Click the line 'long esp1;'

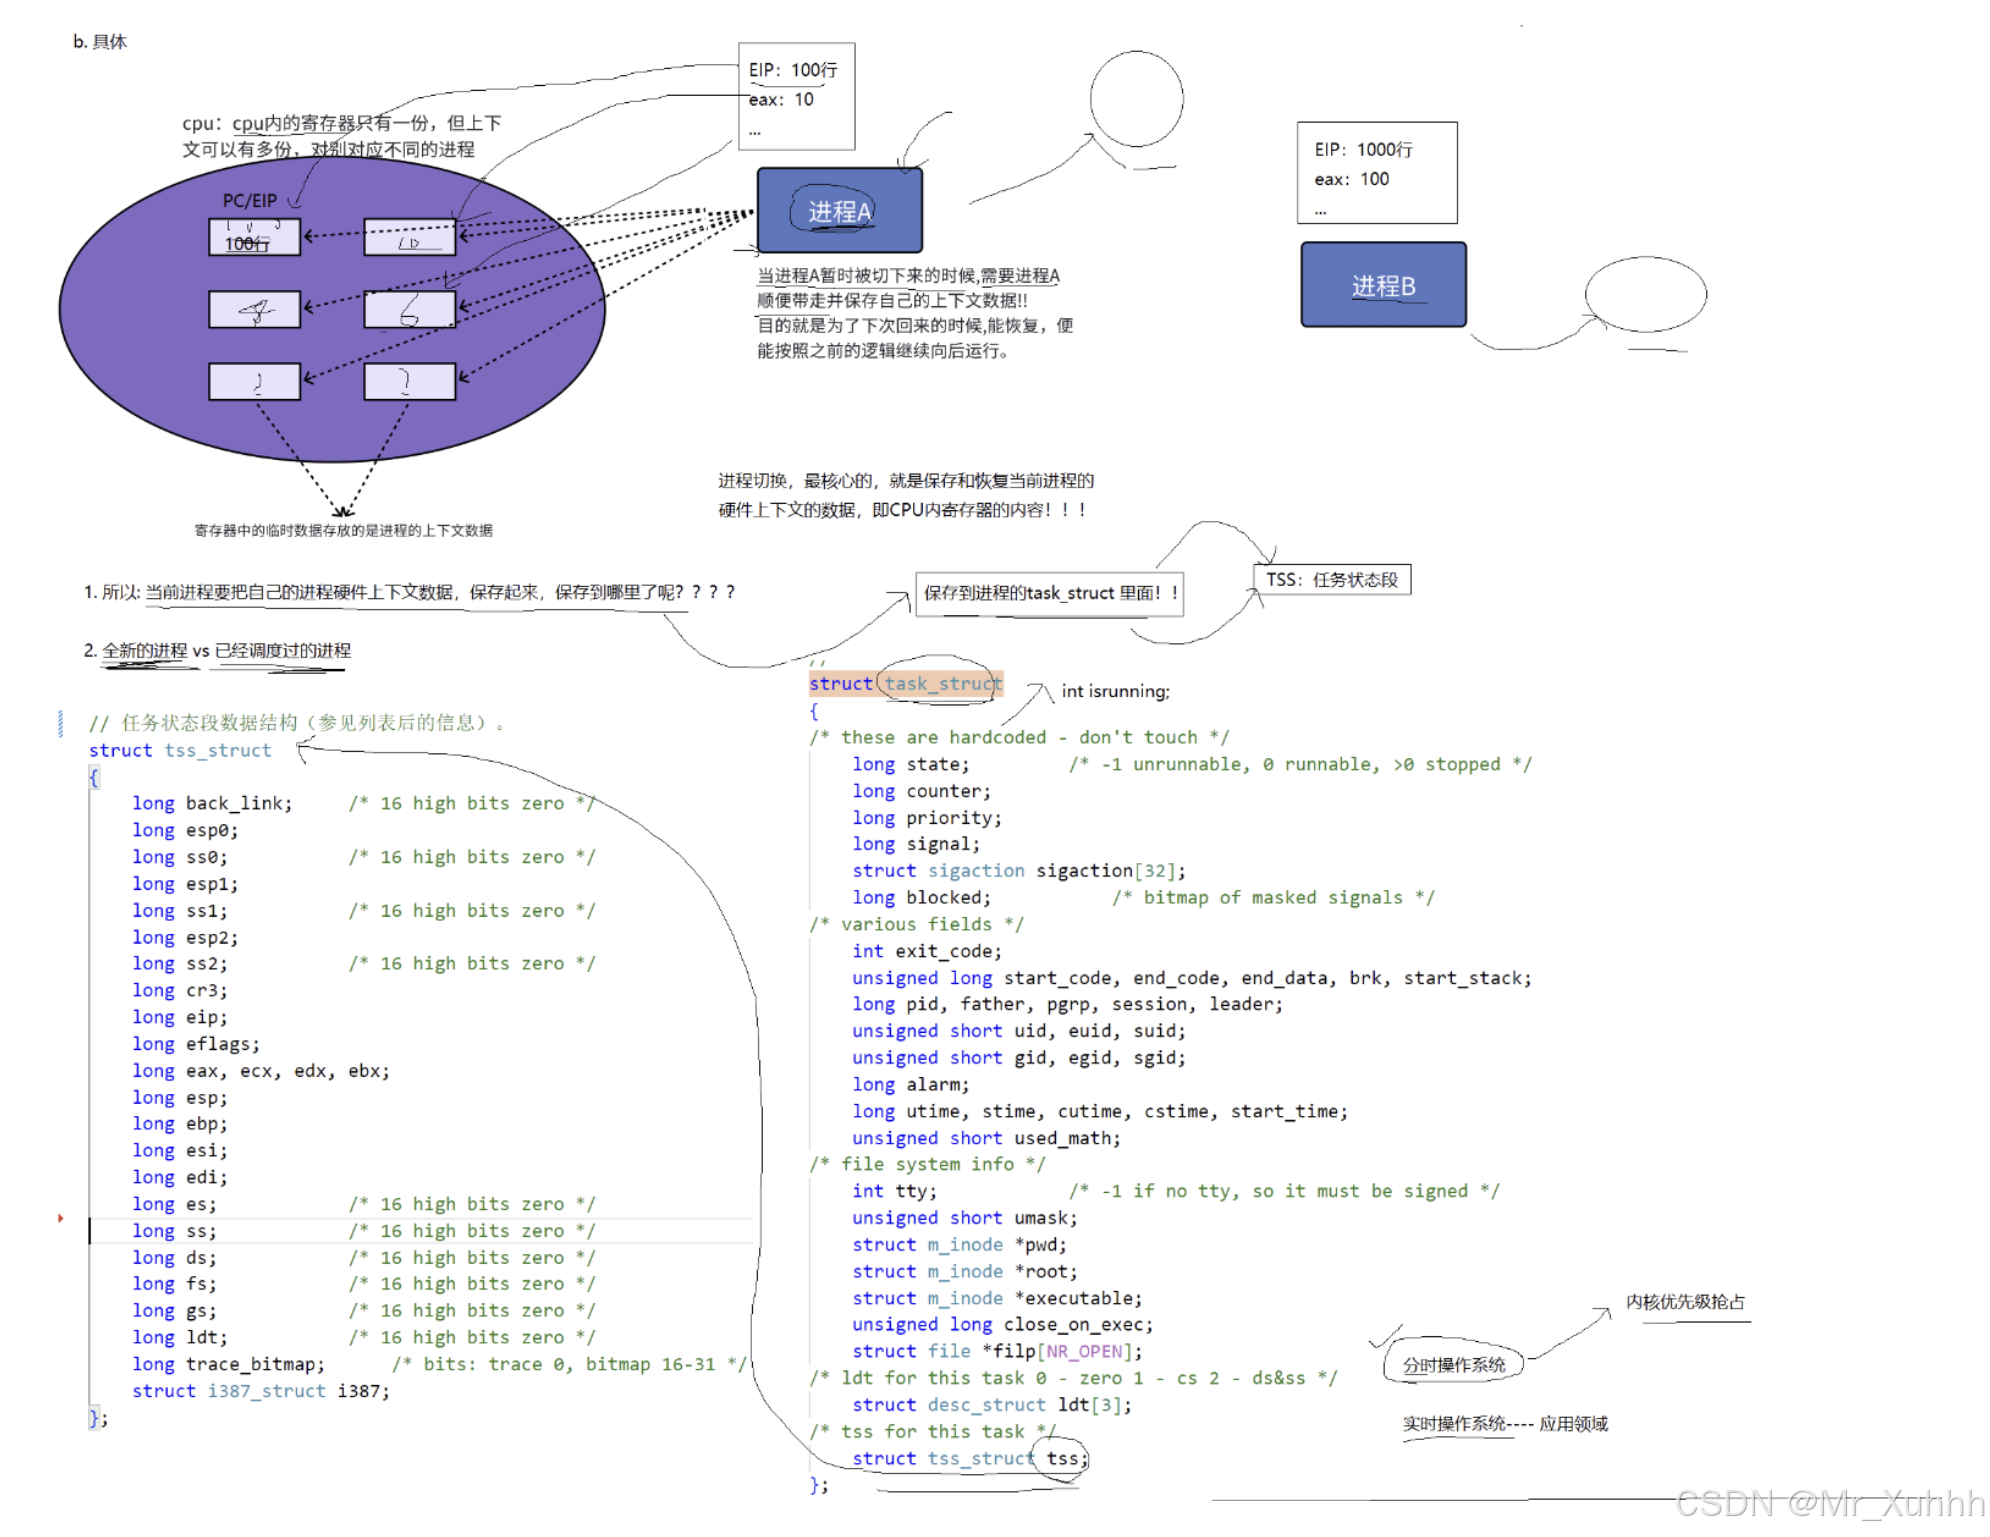(x=185, y=884)
